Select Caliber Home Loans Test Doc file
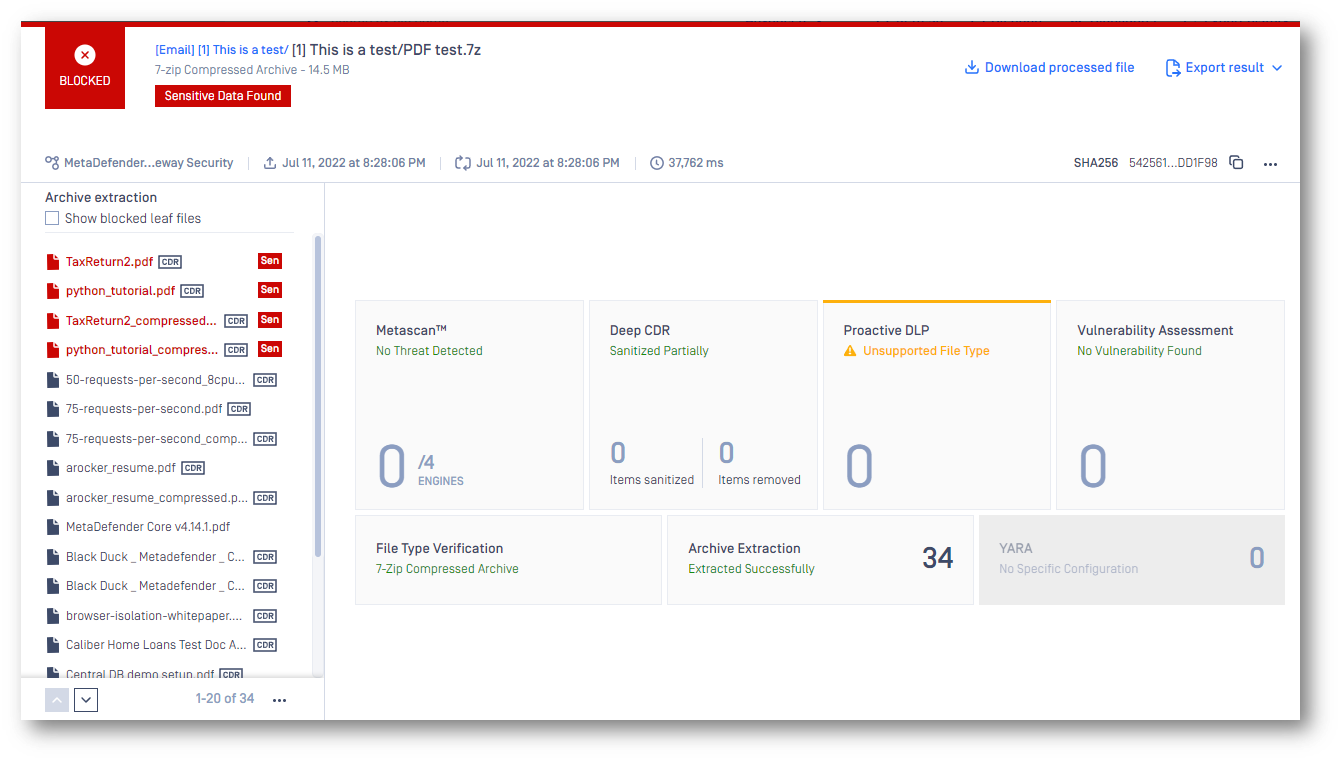Viewport: 1342px width, 762px height. click(156, 645)
